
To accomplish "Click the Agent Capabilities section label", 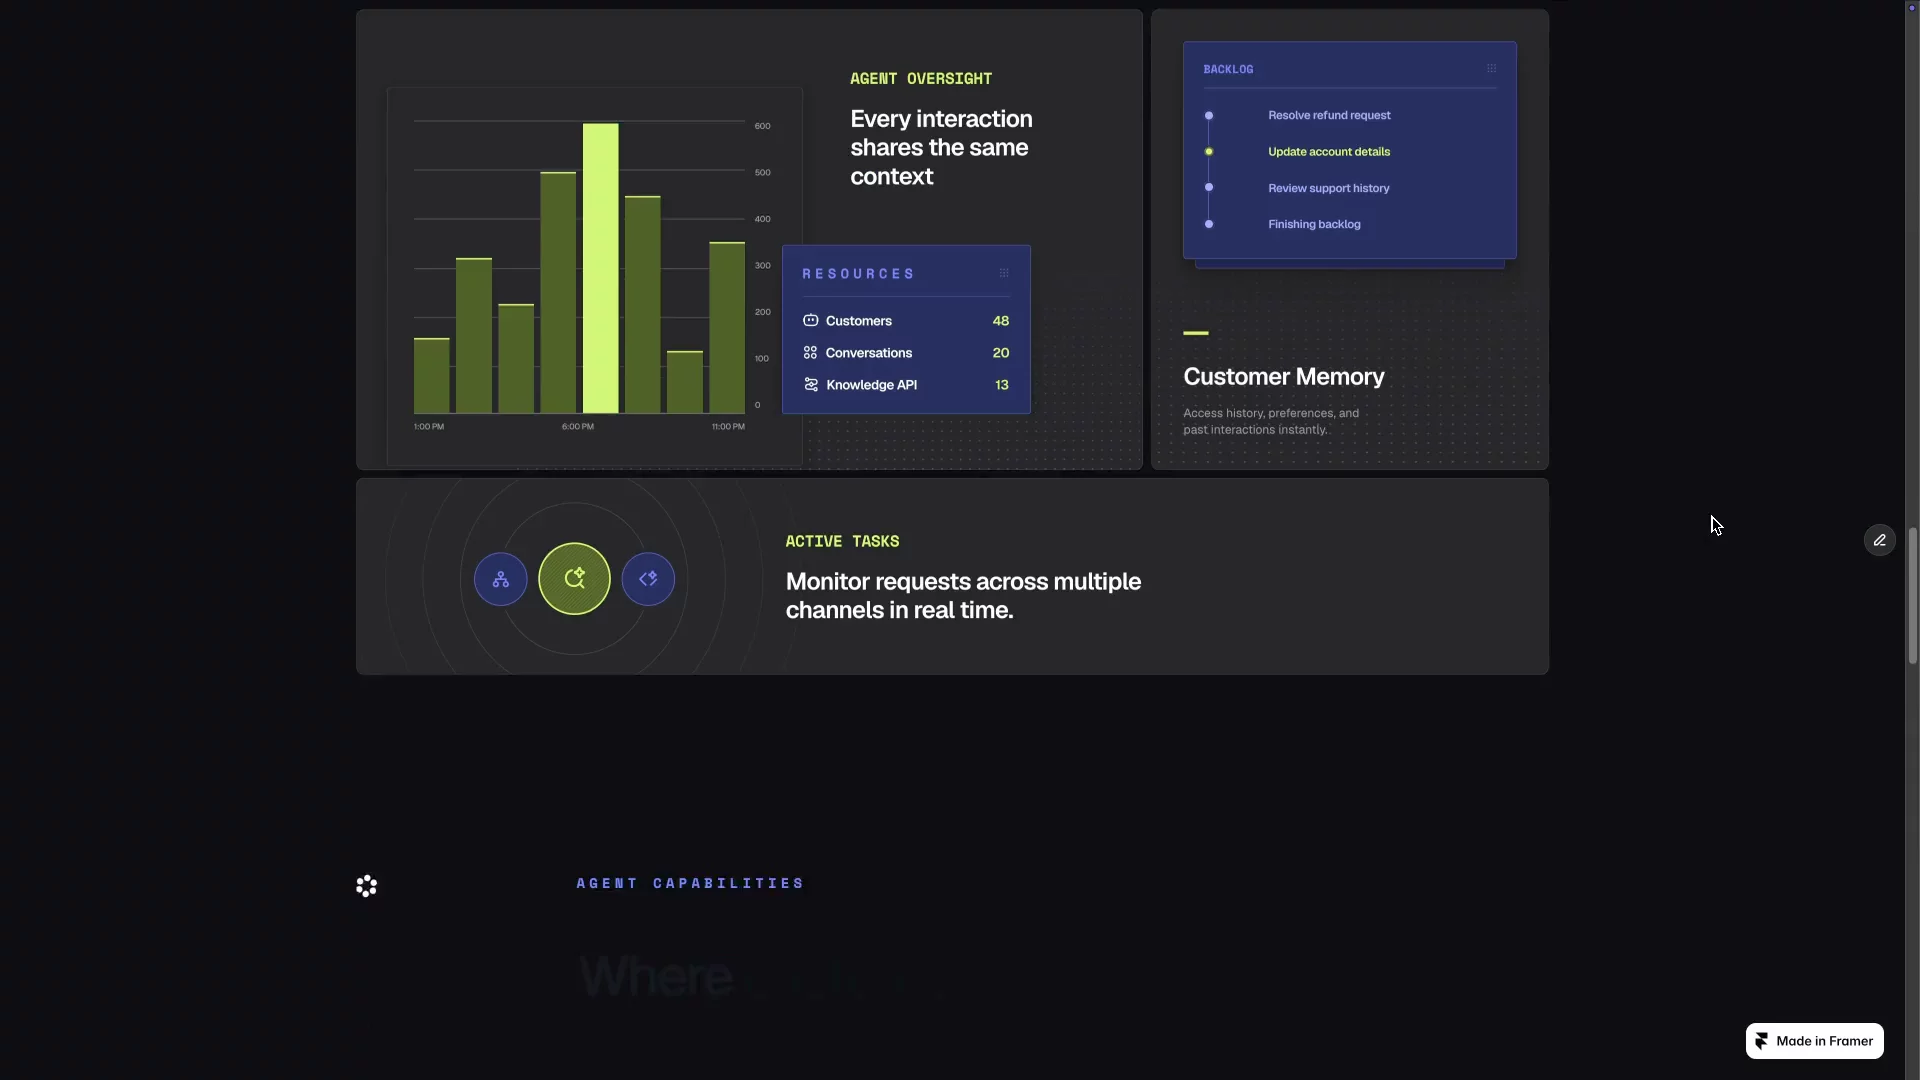I will coord(690,883).
